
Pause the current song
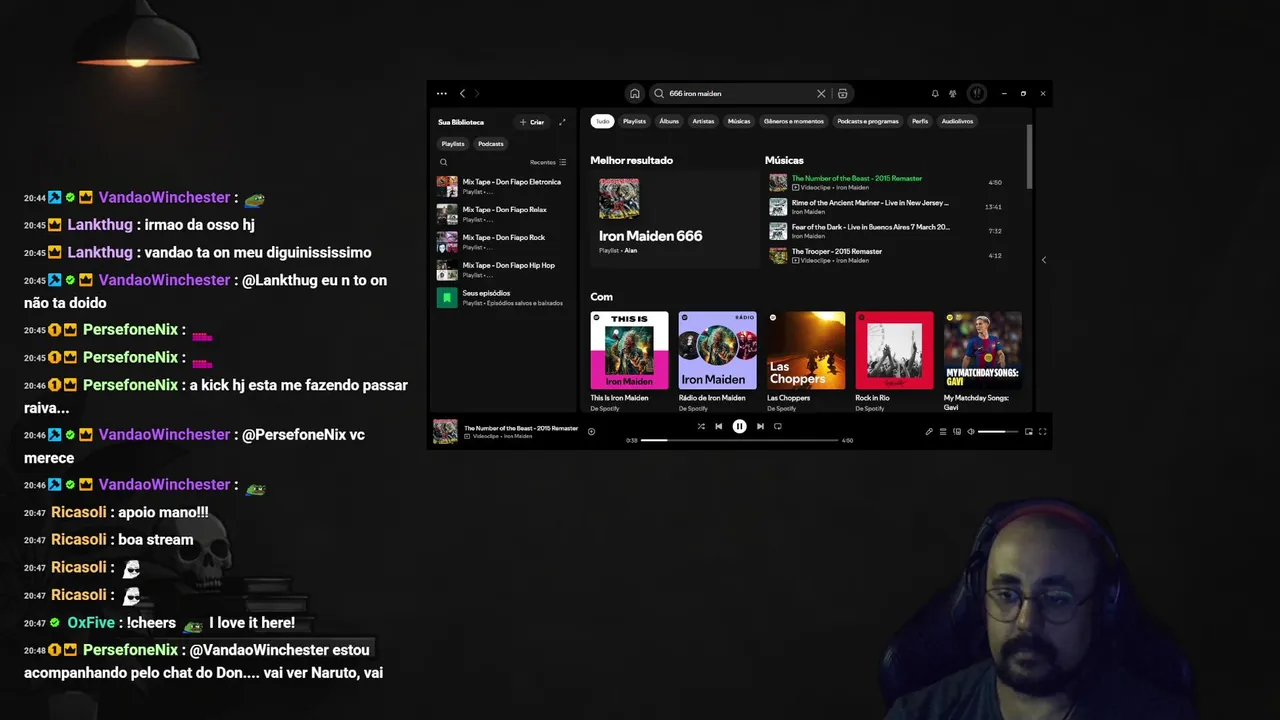point(739,426)
